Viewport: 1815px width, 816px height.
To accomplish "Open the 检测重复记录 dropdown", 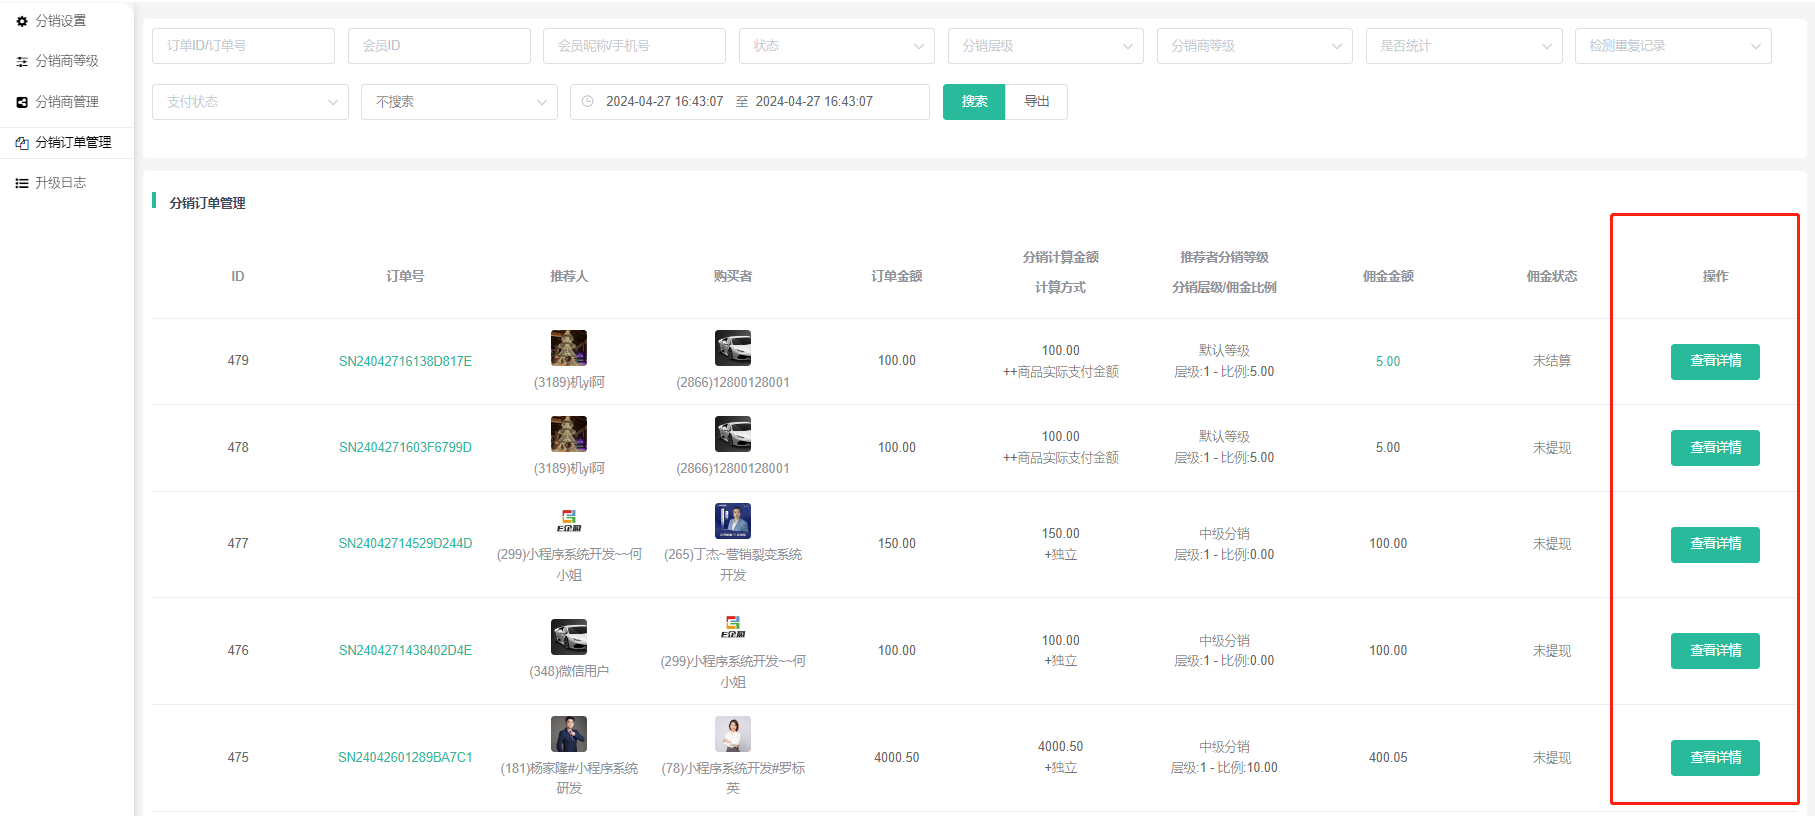I will 1672,46.
